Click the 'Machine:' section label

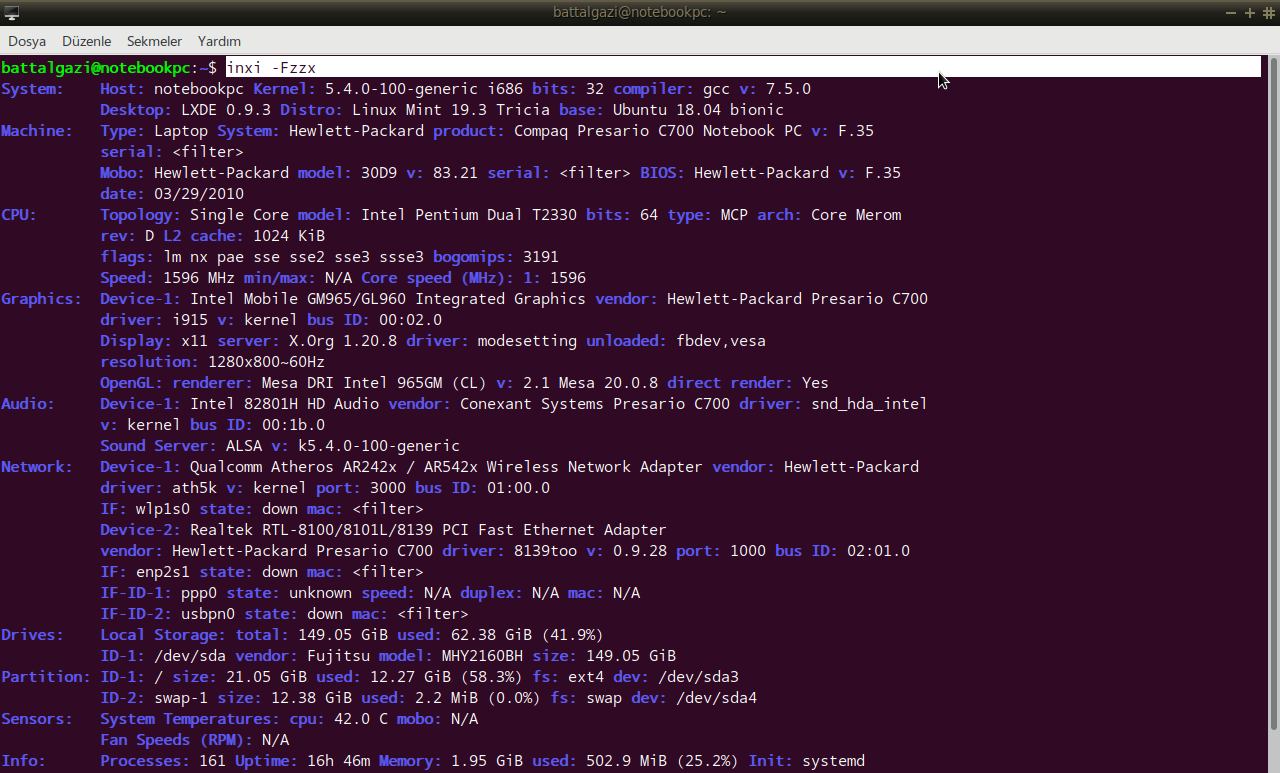pyautogui.click(x=37, y=131)
